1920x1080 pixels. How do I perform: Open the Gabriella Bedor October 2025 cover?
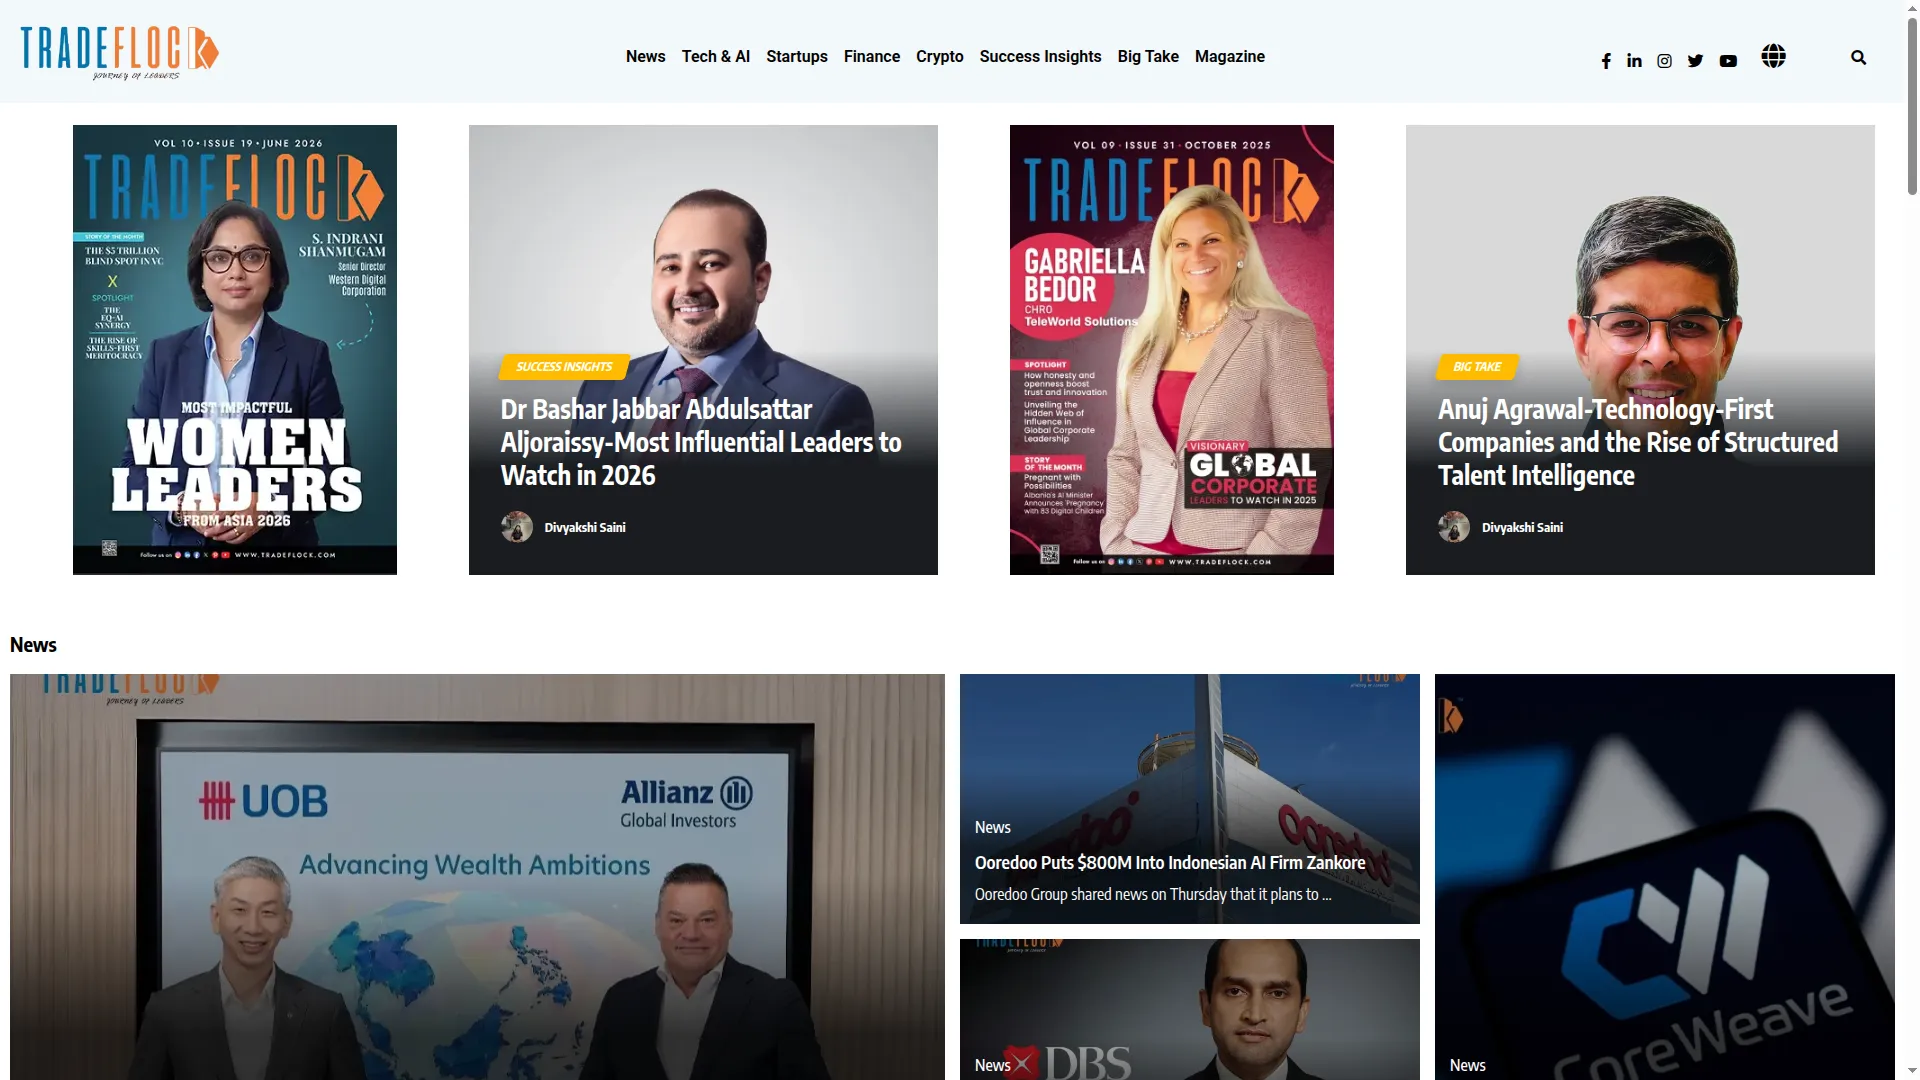tap(1172, 350)
